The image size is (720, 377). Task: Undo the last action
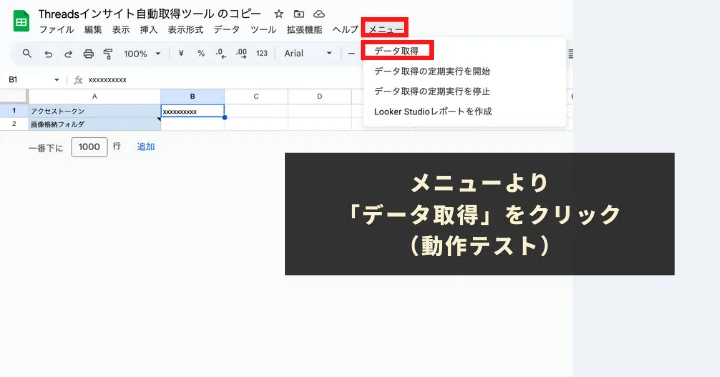pyautogui.click(x=48, y=54)
